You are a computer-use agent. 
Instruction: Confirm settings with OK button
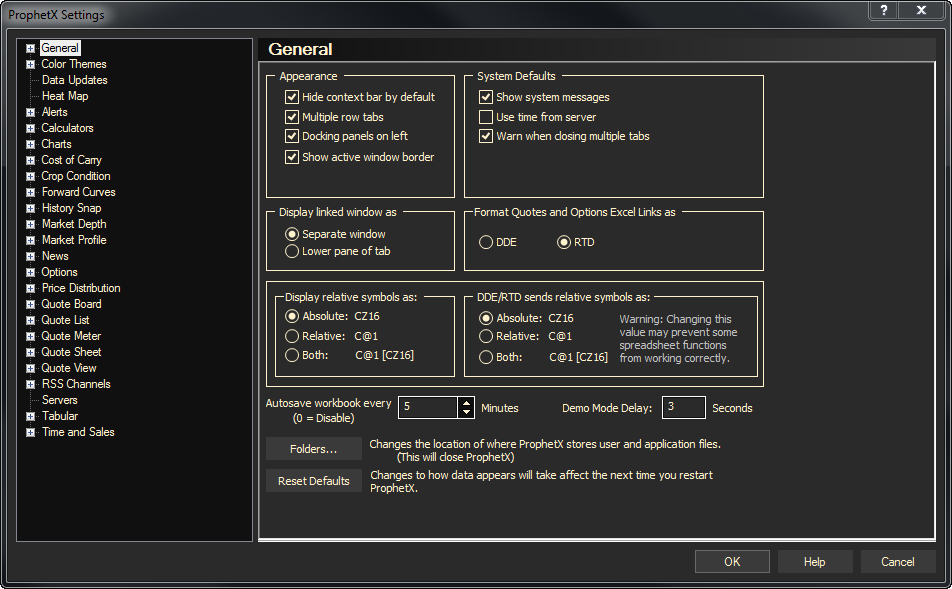coord(732,562)
